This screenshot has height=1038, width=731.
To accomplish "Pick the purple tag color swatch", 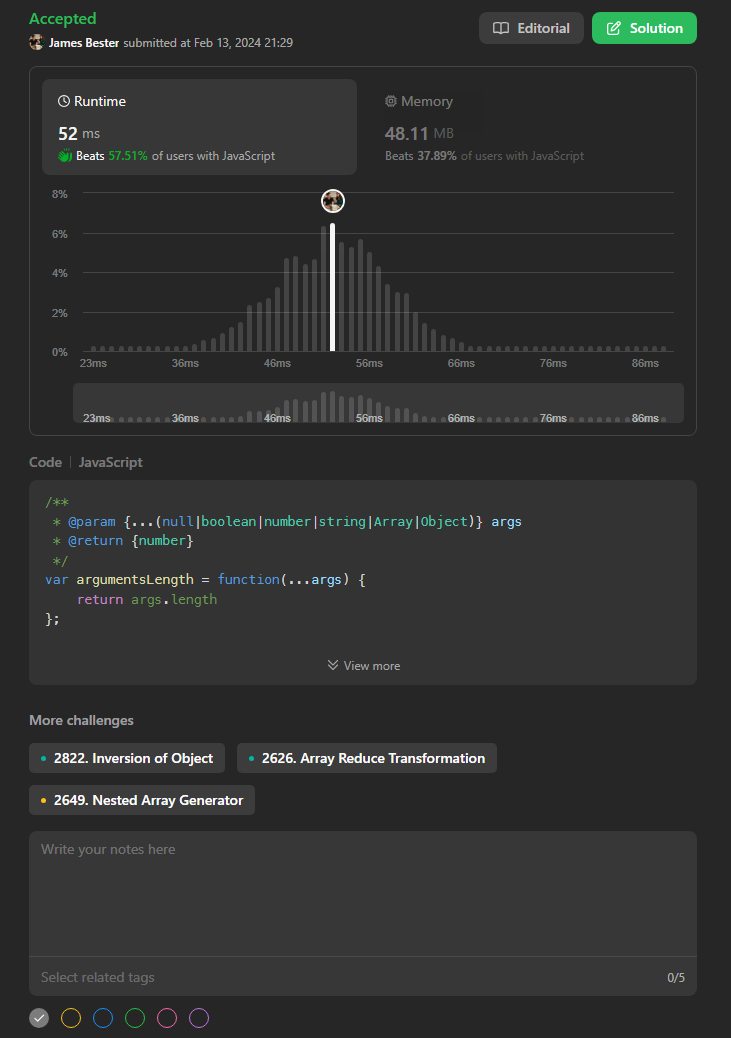I will pos(199,1018).
